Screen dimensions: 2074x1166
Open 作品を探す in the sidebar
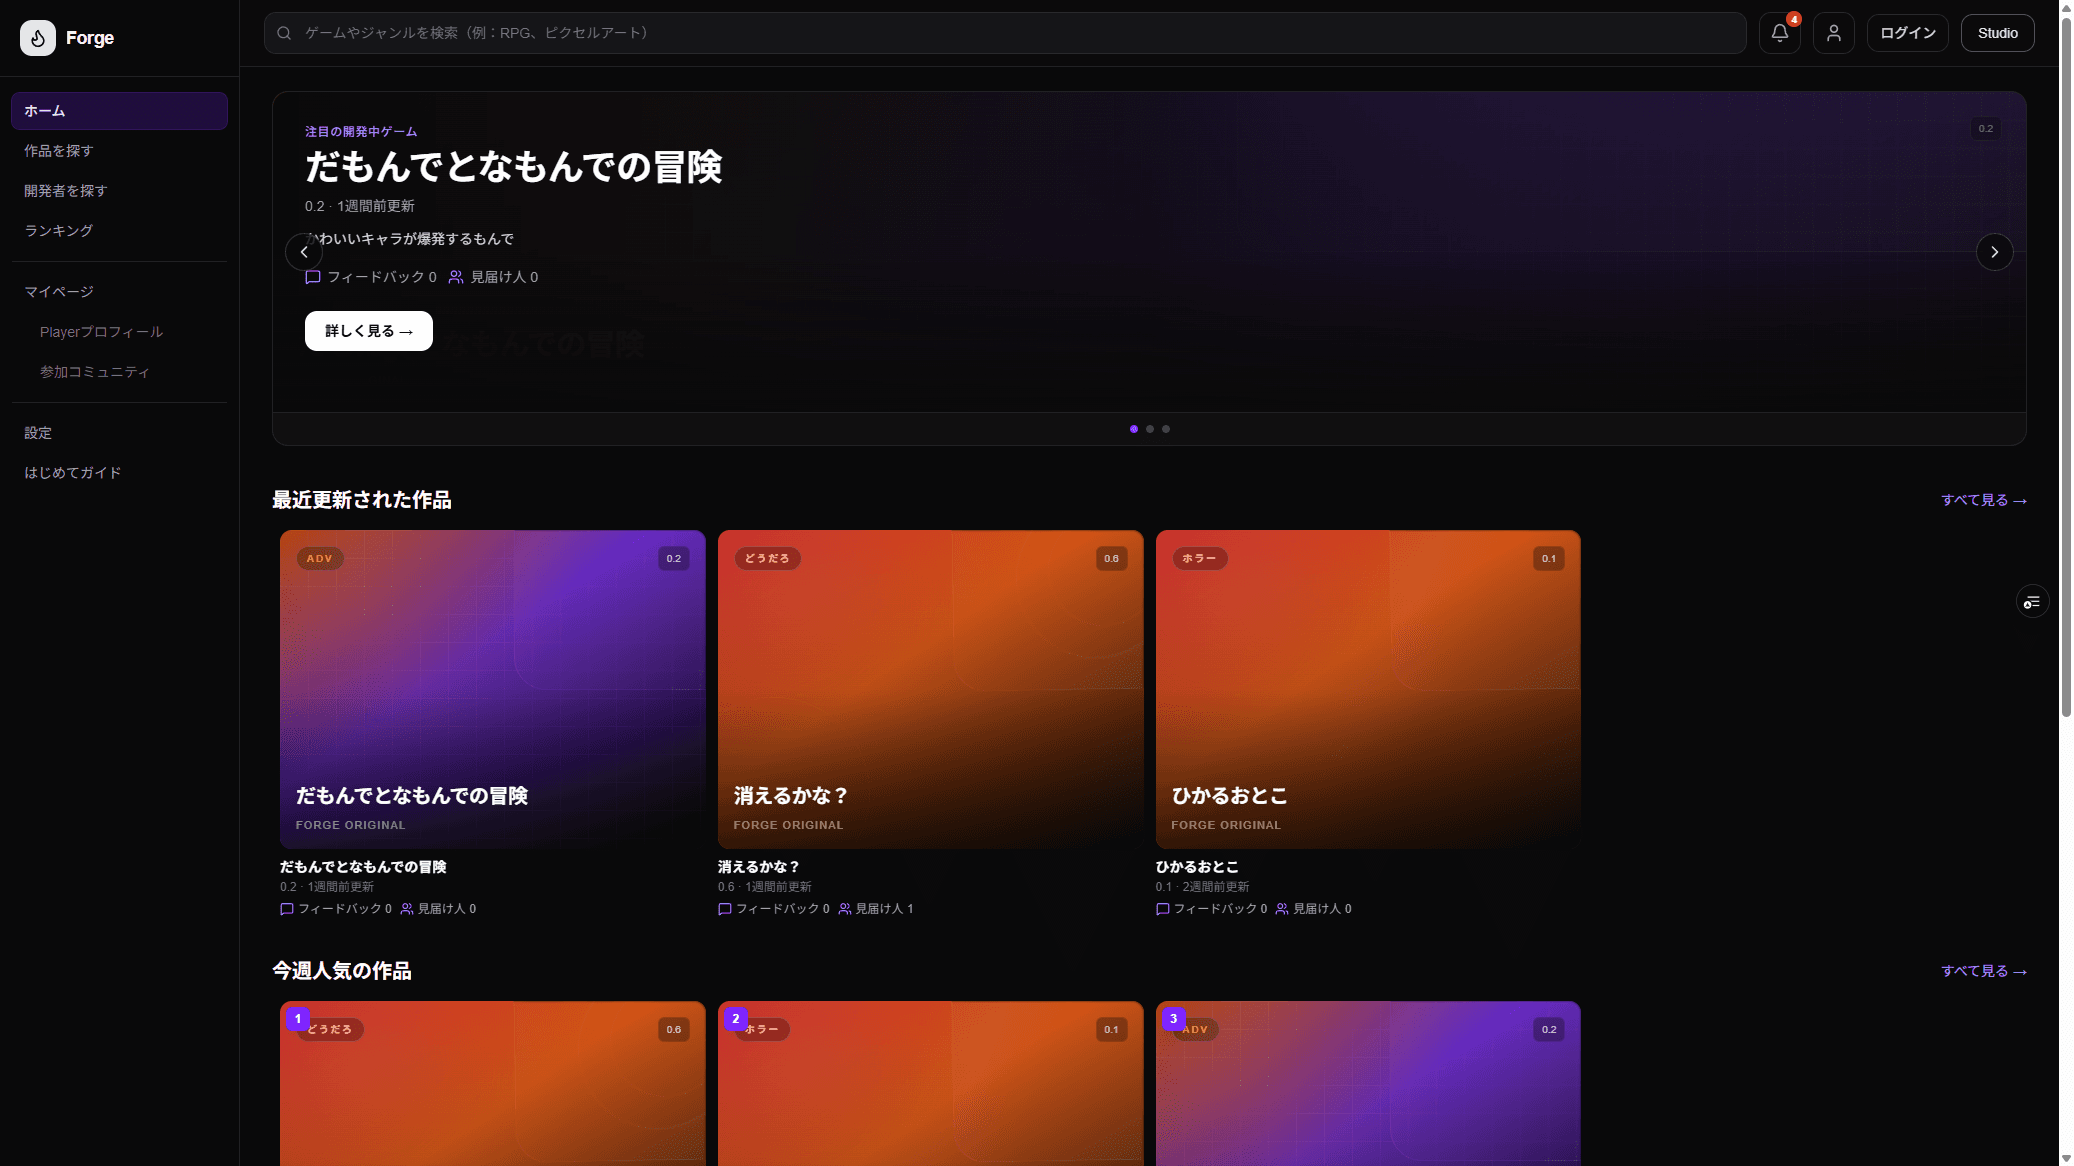pyautogui.click(x=119, y=151)
